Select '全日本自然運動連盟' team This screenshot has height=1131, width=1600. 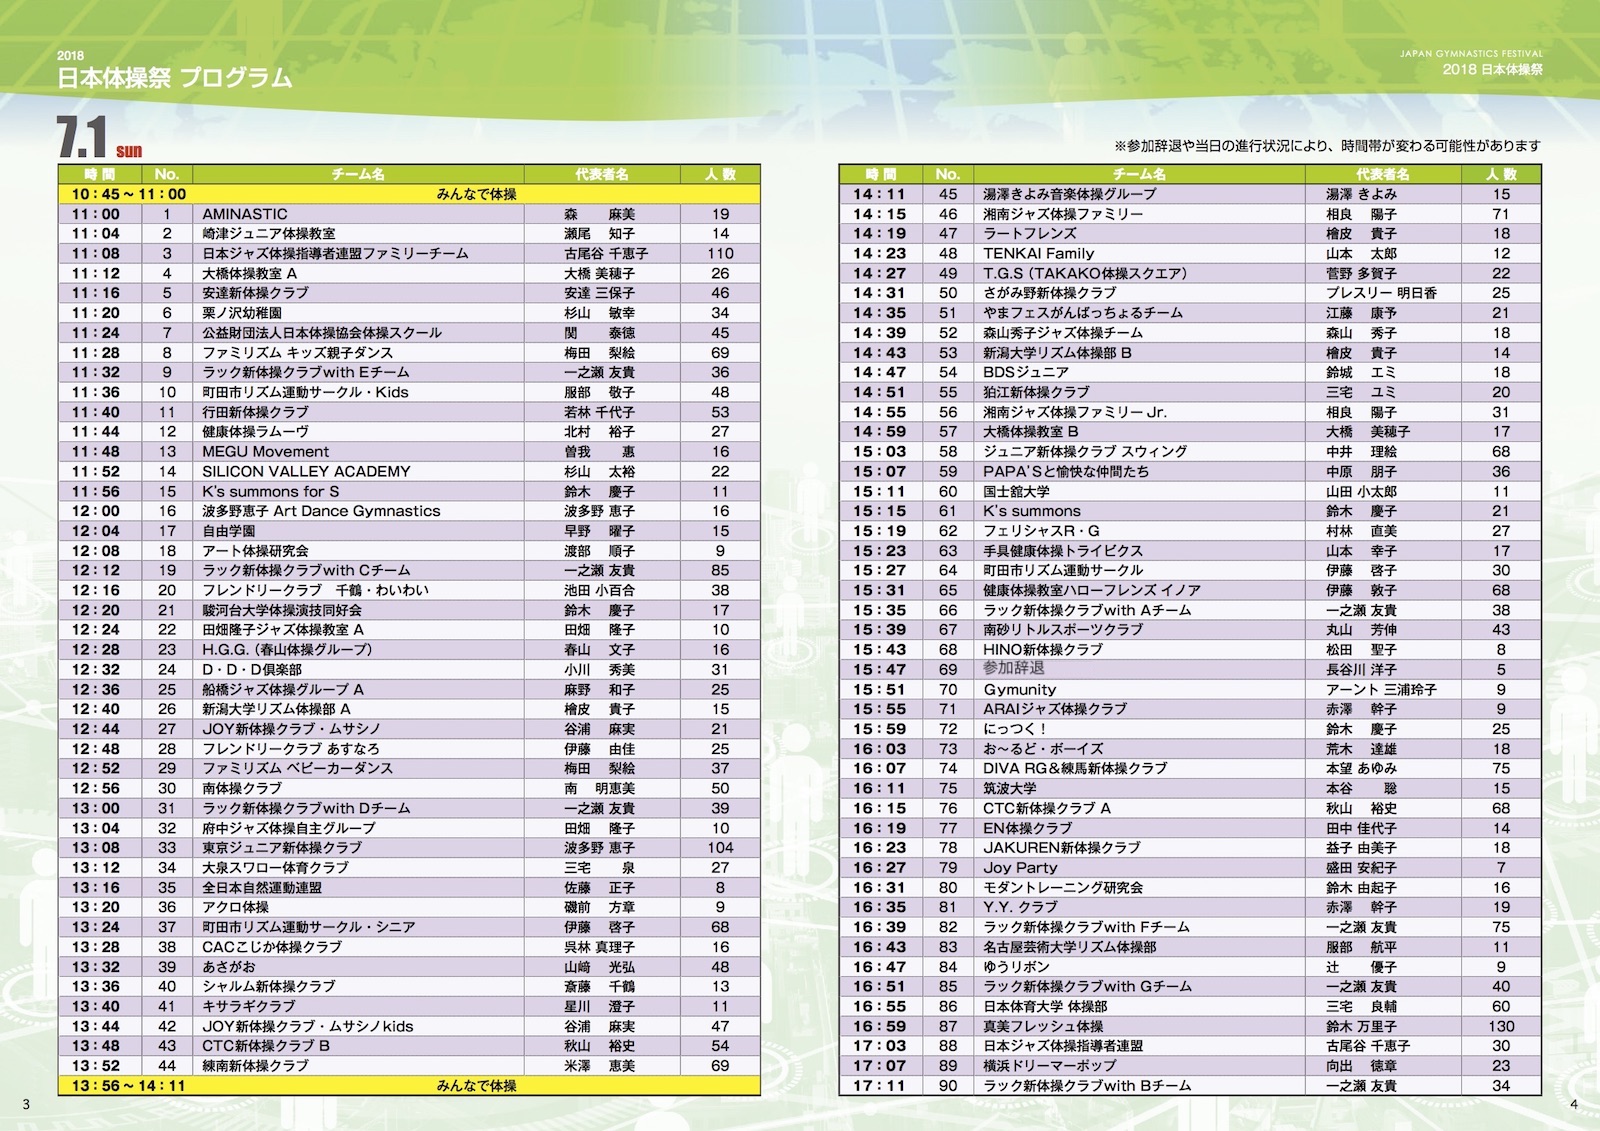262,888
